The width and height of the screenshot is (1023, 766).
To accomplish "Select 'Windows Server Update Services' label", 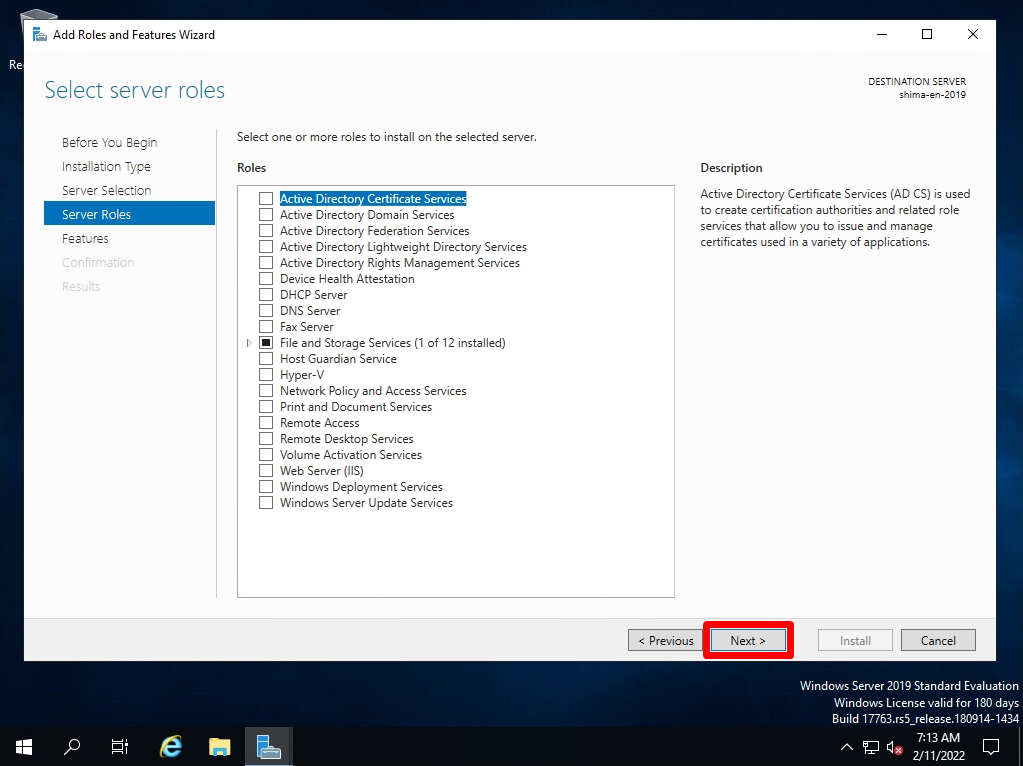I will pyautogui.click(x=366, y=502).
